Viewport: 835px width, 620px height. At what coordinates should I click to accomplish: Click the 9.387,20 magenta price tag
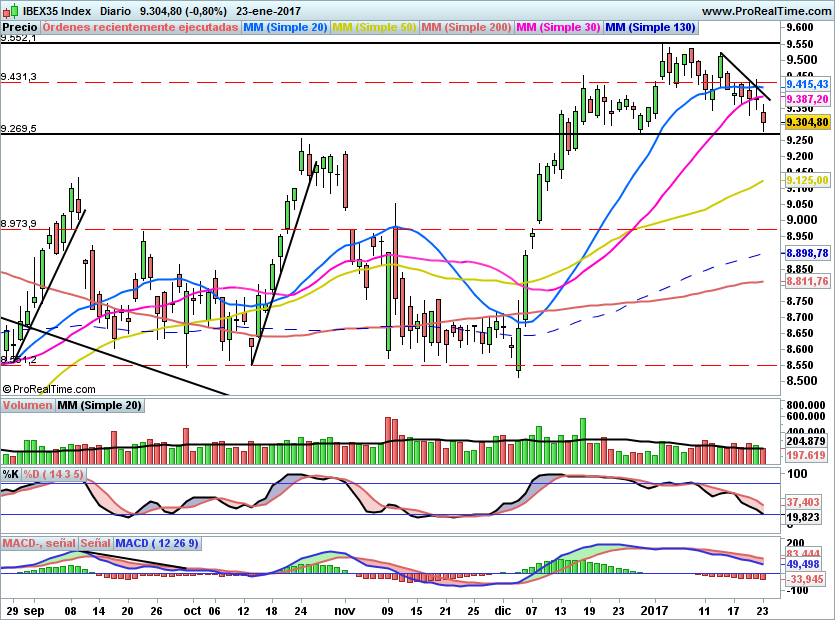[x=807, y=99]
